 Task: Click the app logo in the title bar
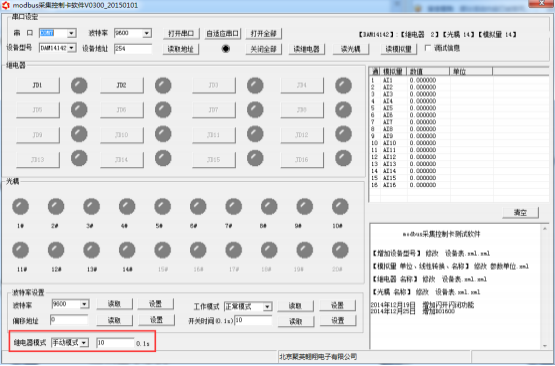5,5
